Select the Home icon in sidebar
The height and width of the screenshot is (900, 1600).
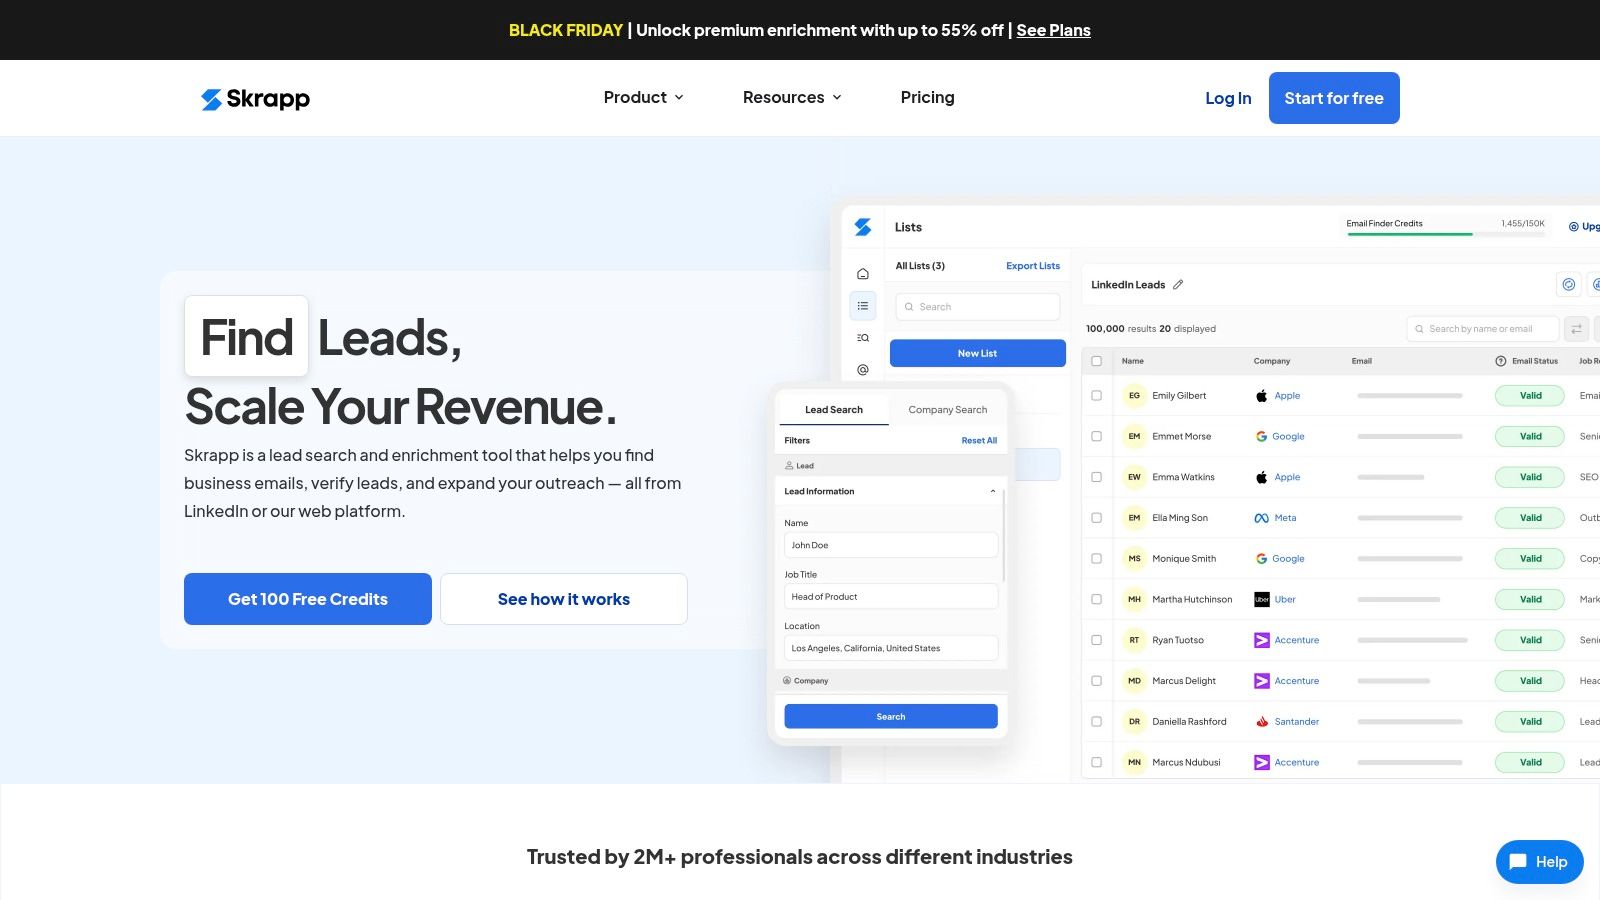[862, 271]
